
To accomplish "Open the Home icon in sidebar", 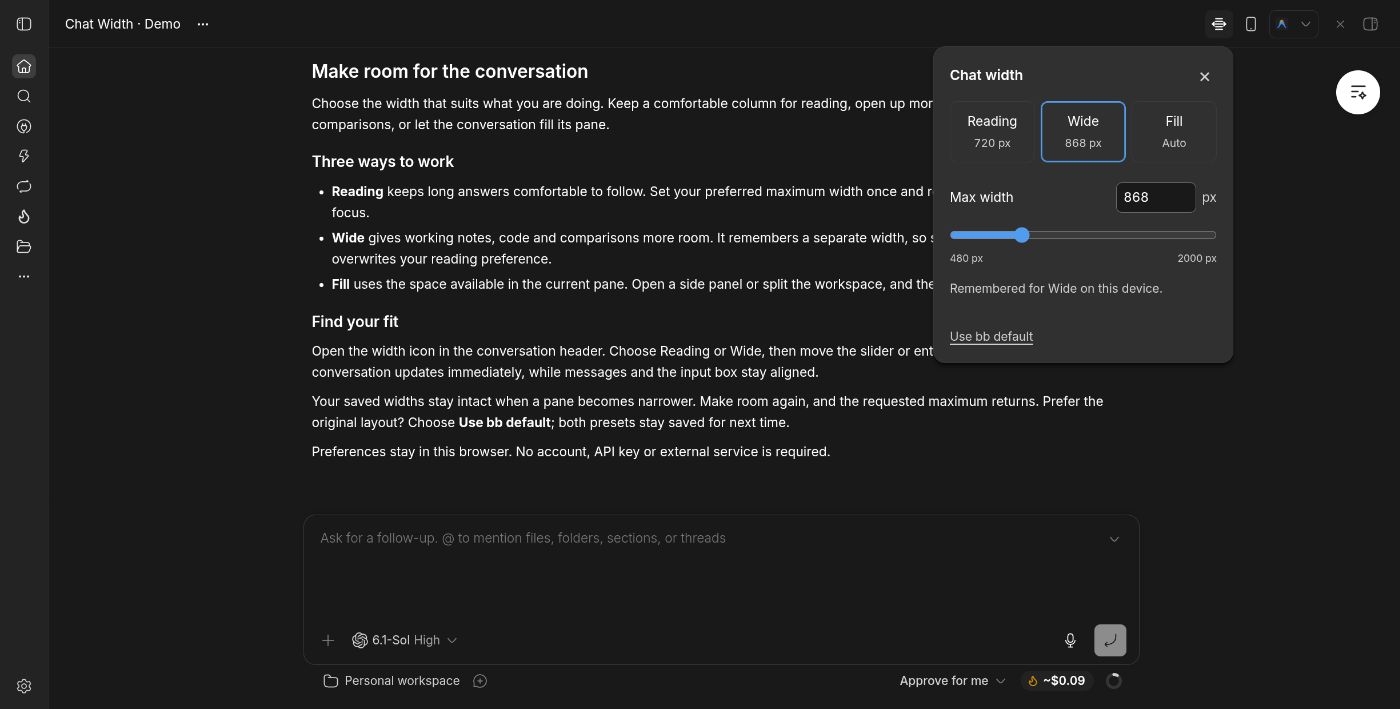I will point(24,66).
